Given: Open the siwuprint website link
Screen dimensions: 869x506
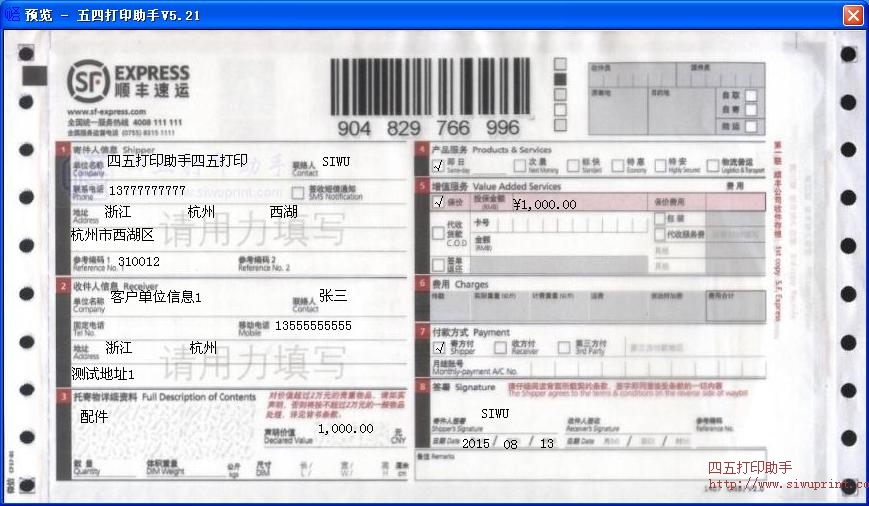Looking at the screenshot, I should click(788, 484).
